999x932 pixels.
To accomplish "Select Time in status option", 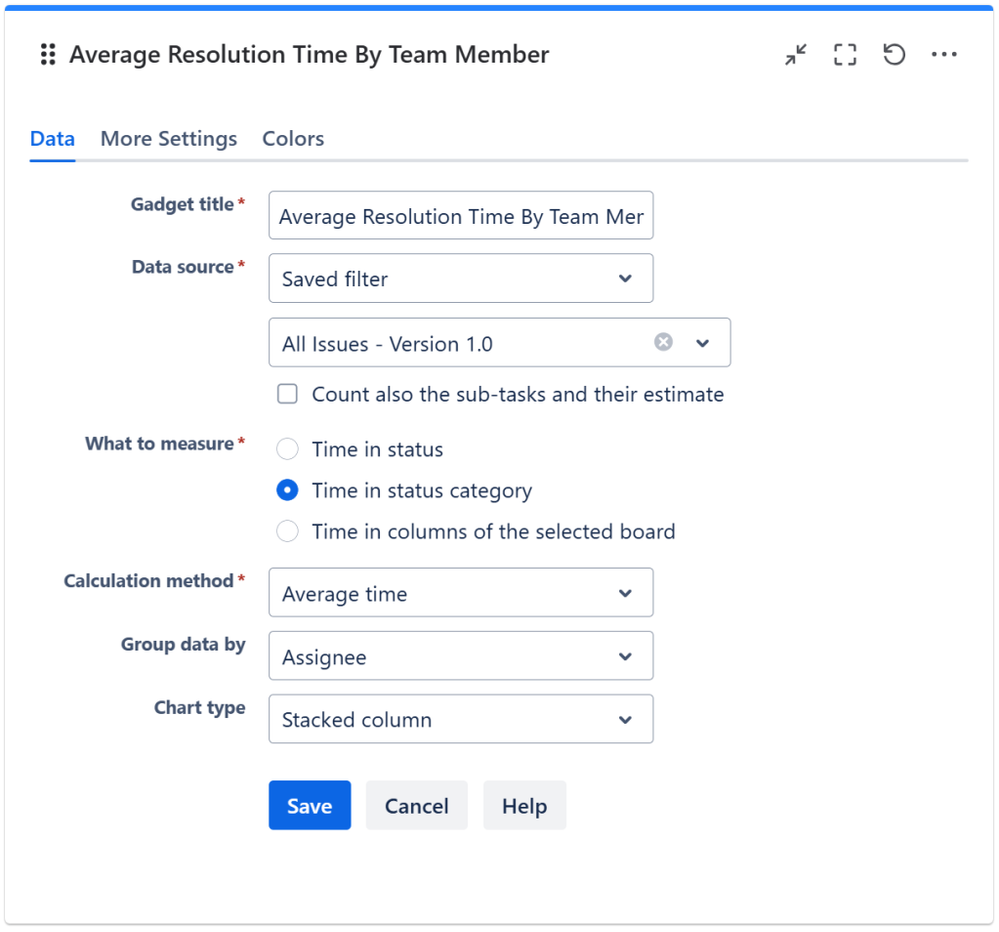I will pos(287,449).
